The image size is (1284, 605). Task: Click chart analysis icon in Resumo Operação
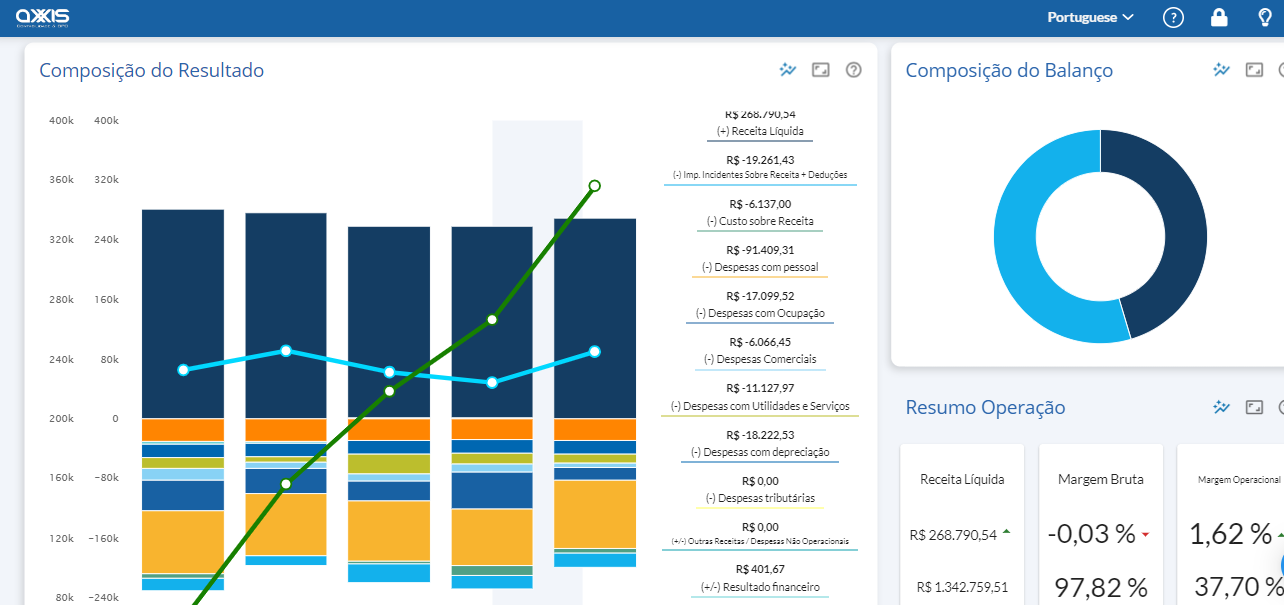[1221, 407]
